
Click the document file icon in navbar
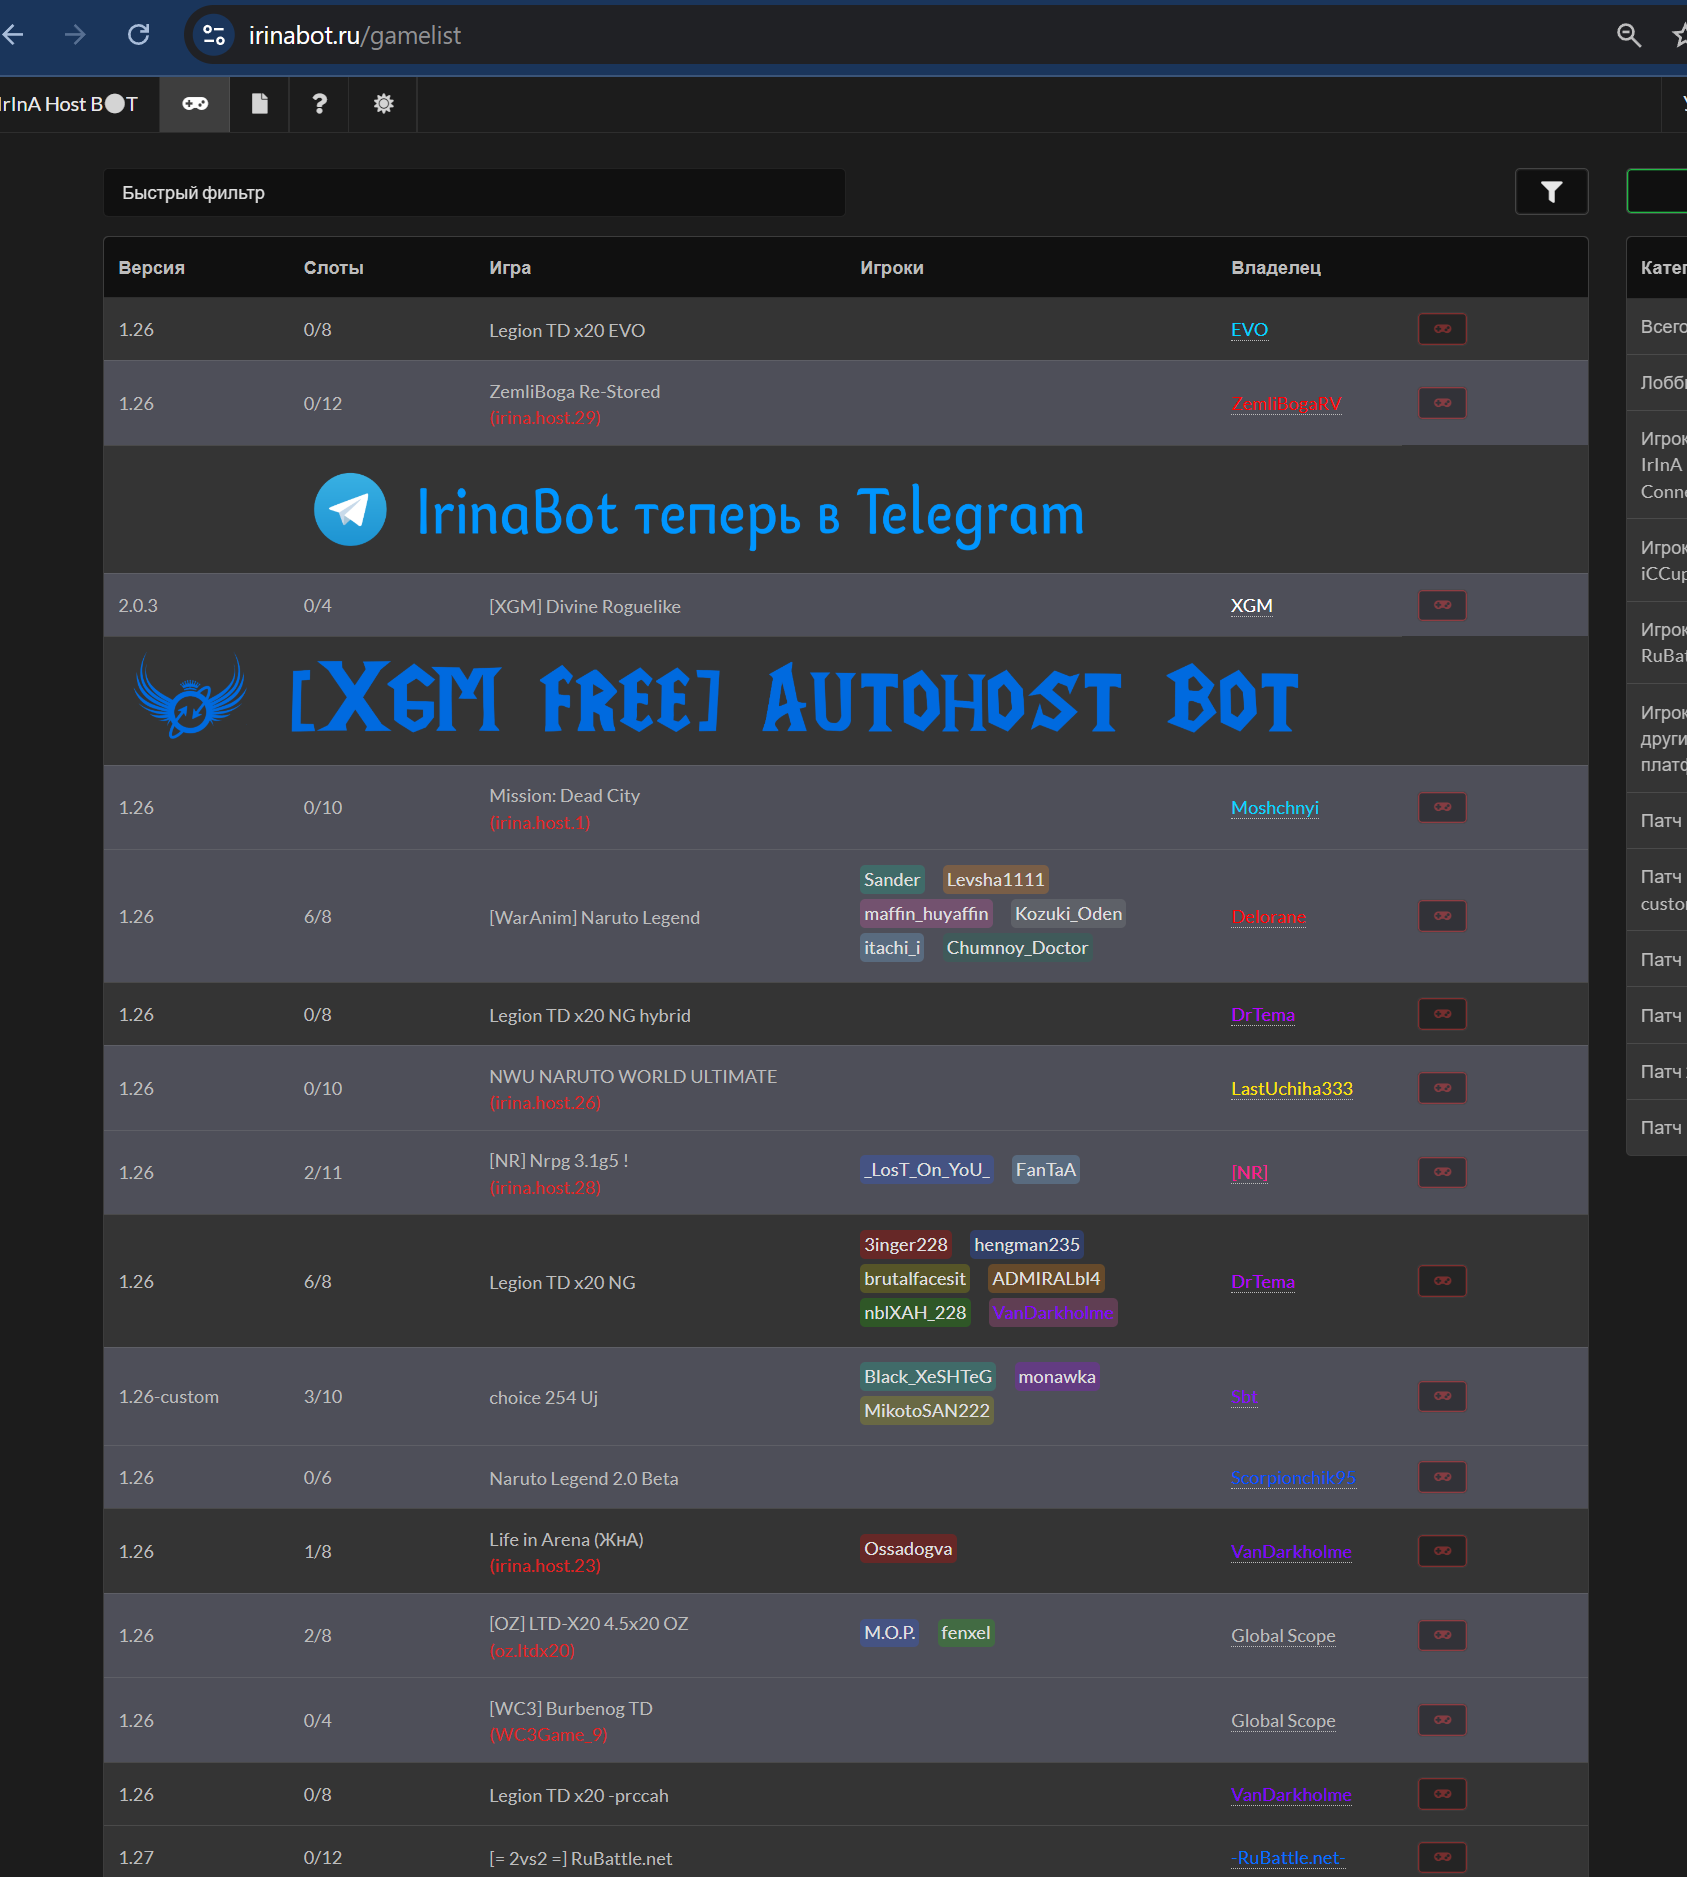(259, 104)
